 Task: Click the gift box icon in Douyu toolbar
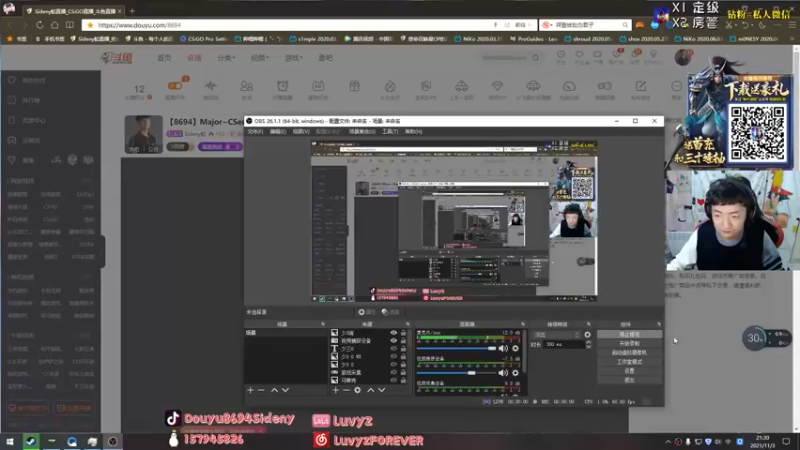354,86
